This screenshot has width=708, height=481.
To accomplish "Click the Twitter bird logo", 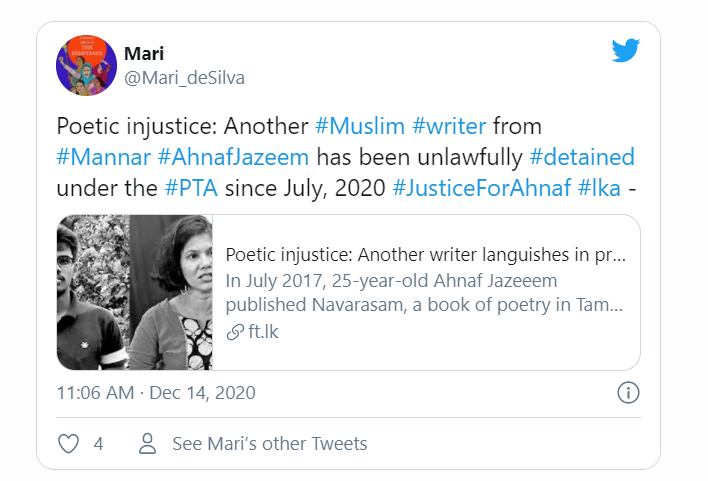I will point(626,51).
